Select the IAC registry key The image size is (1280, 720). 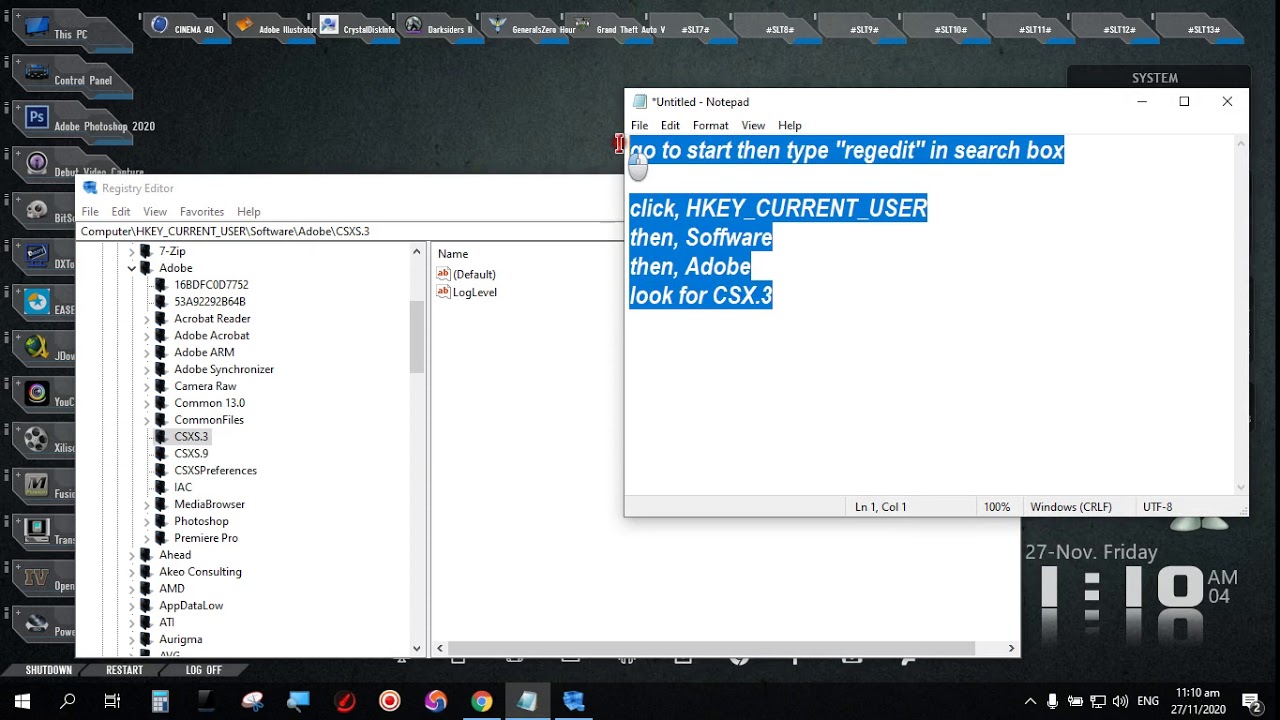(183, 488)
